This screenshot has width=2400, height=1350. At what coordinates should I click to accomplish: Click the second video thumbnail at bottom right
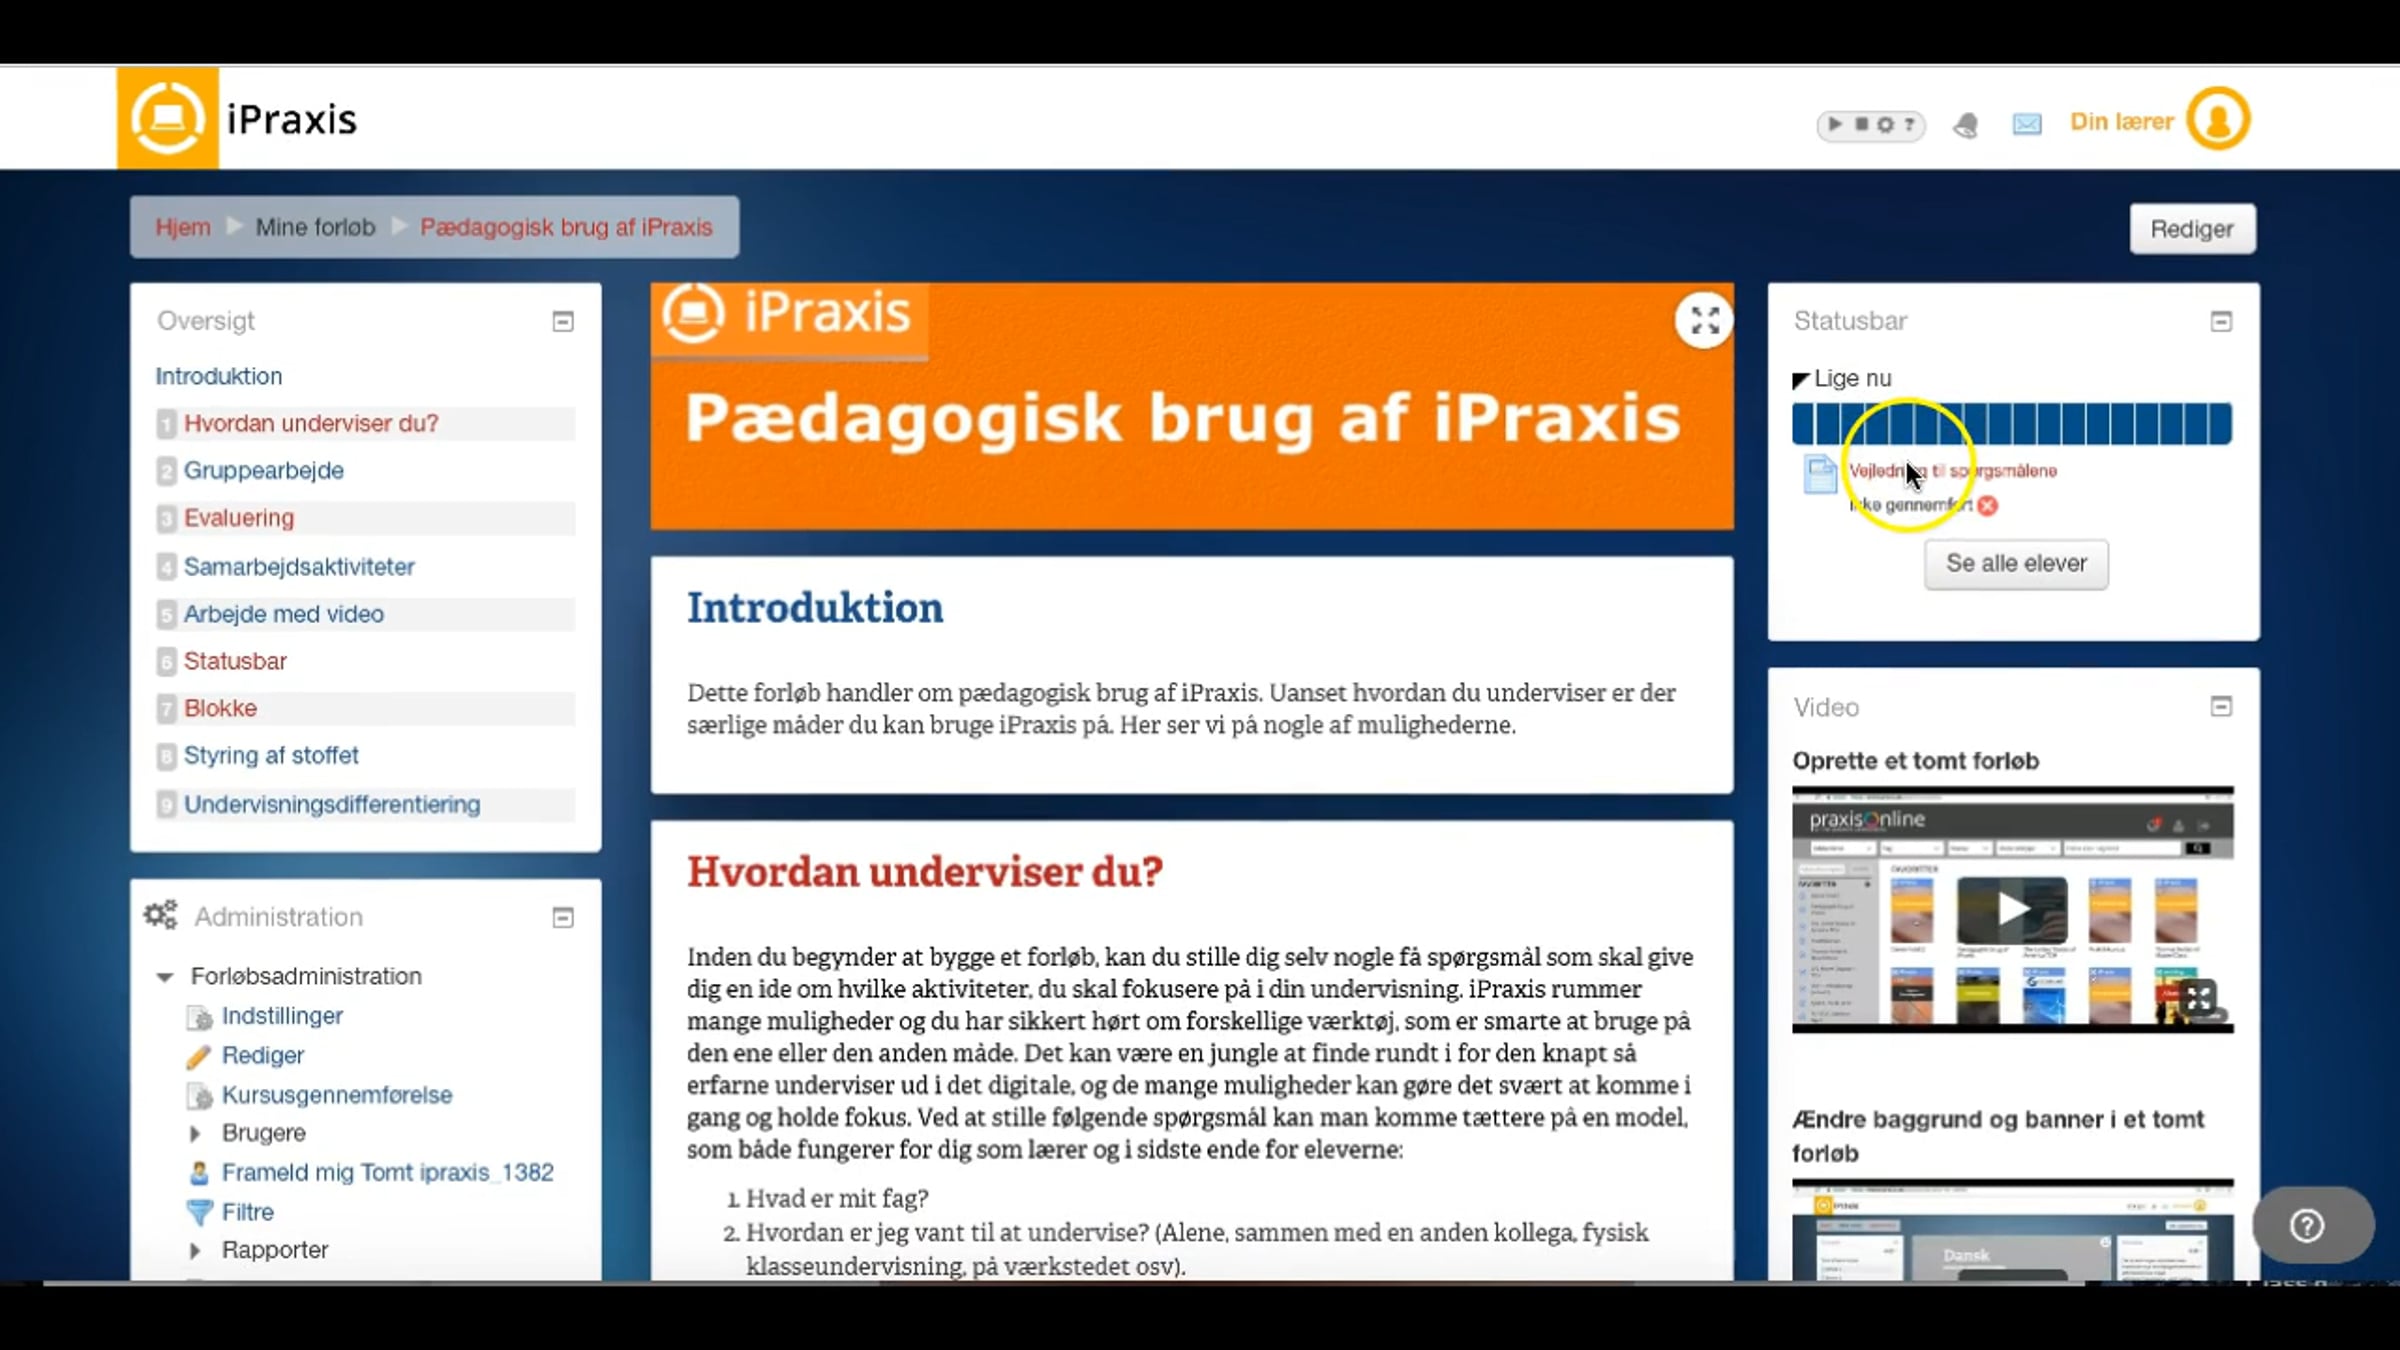[x=2012, y=1230]
